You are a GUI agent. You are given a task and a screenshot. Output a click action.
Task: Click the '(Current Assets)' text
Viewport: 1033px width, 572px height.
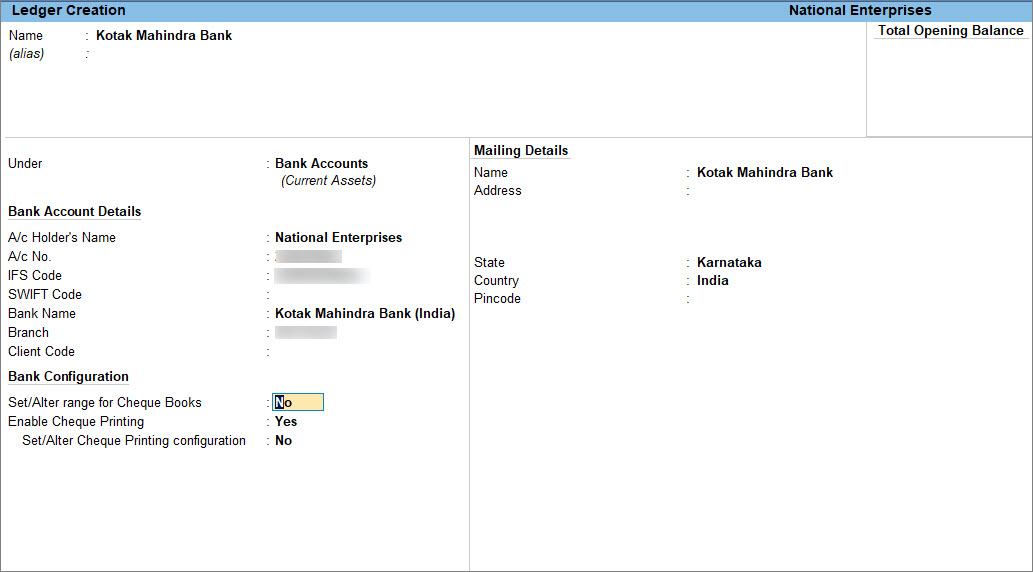pyautogui.click(x=329, y=181)
